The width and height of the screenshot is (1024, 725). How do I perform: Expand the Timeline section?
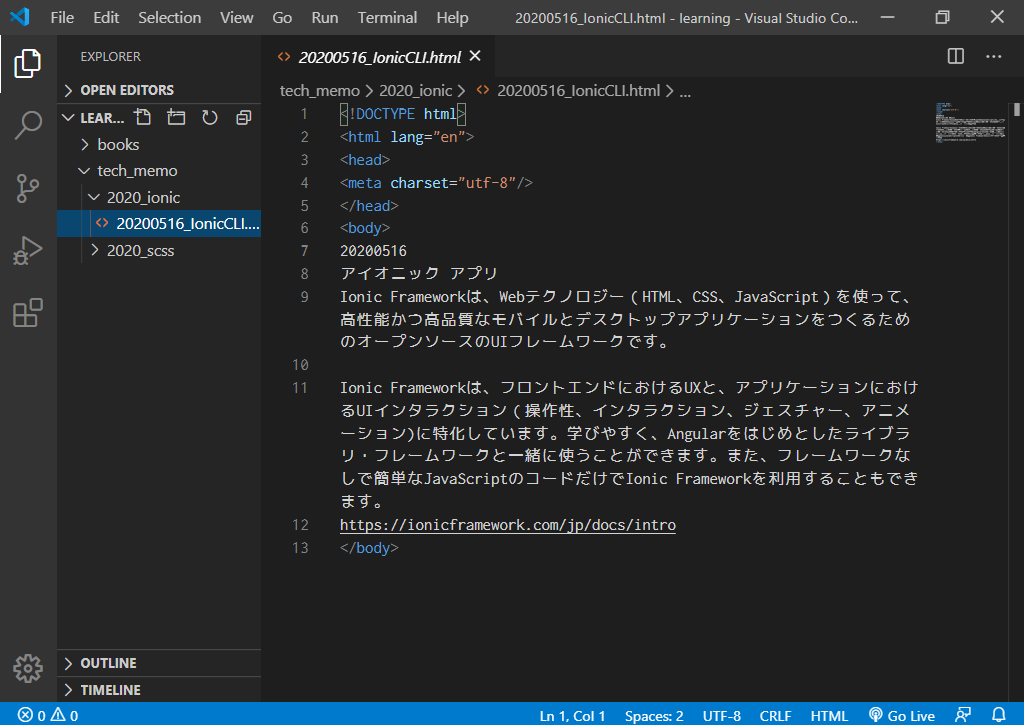pos(159,690)
